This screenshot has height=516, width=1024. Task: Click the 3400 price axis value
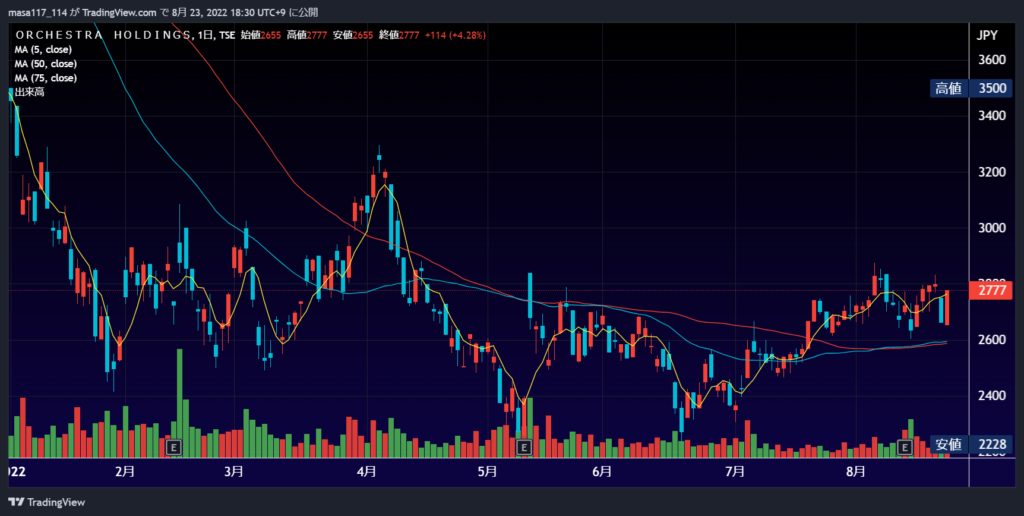coord(991,116)
